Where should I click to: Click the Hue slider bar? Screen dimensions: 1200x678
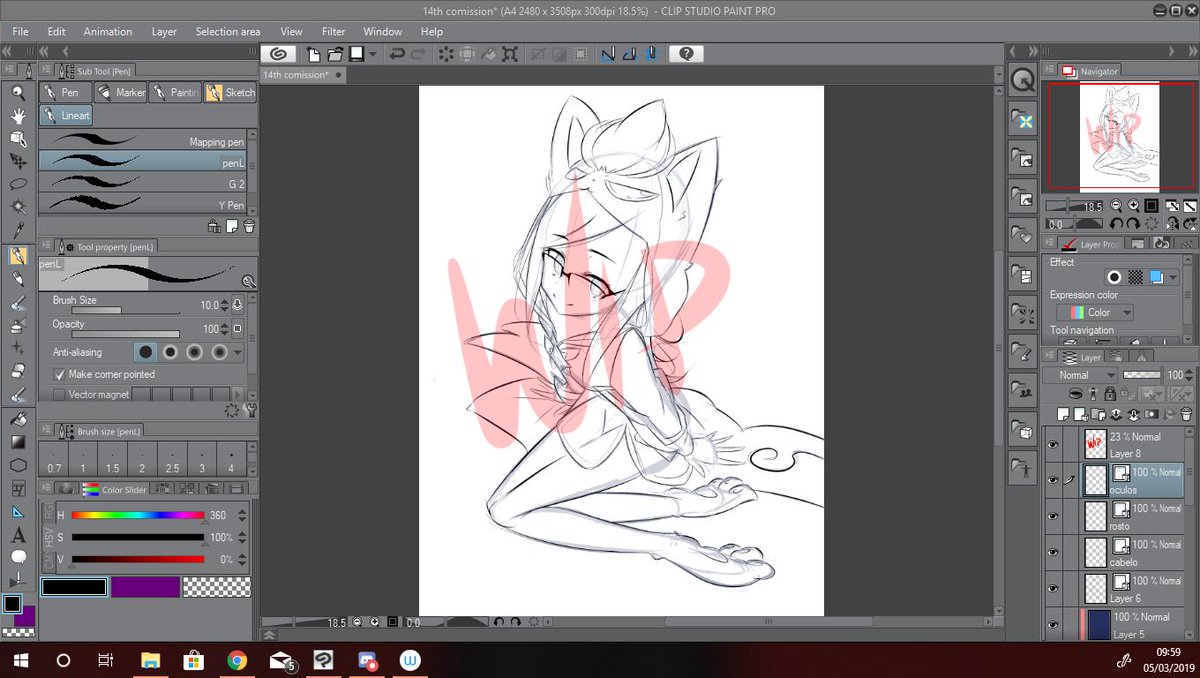(x=137, y=516)
